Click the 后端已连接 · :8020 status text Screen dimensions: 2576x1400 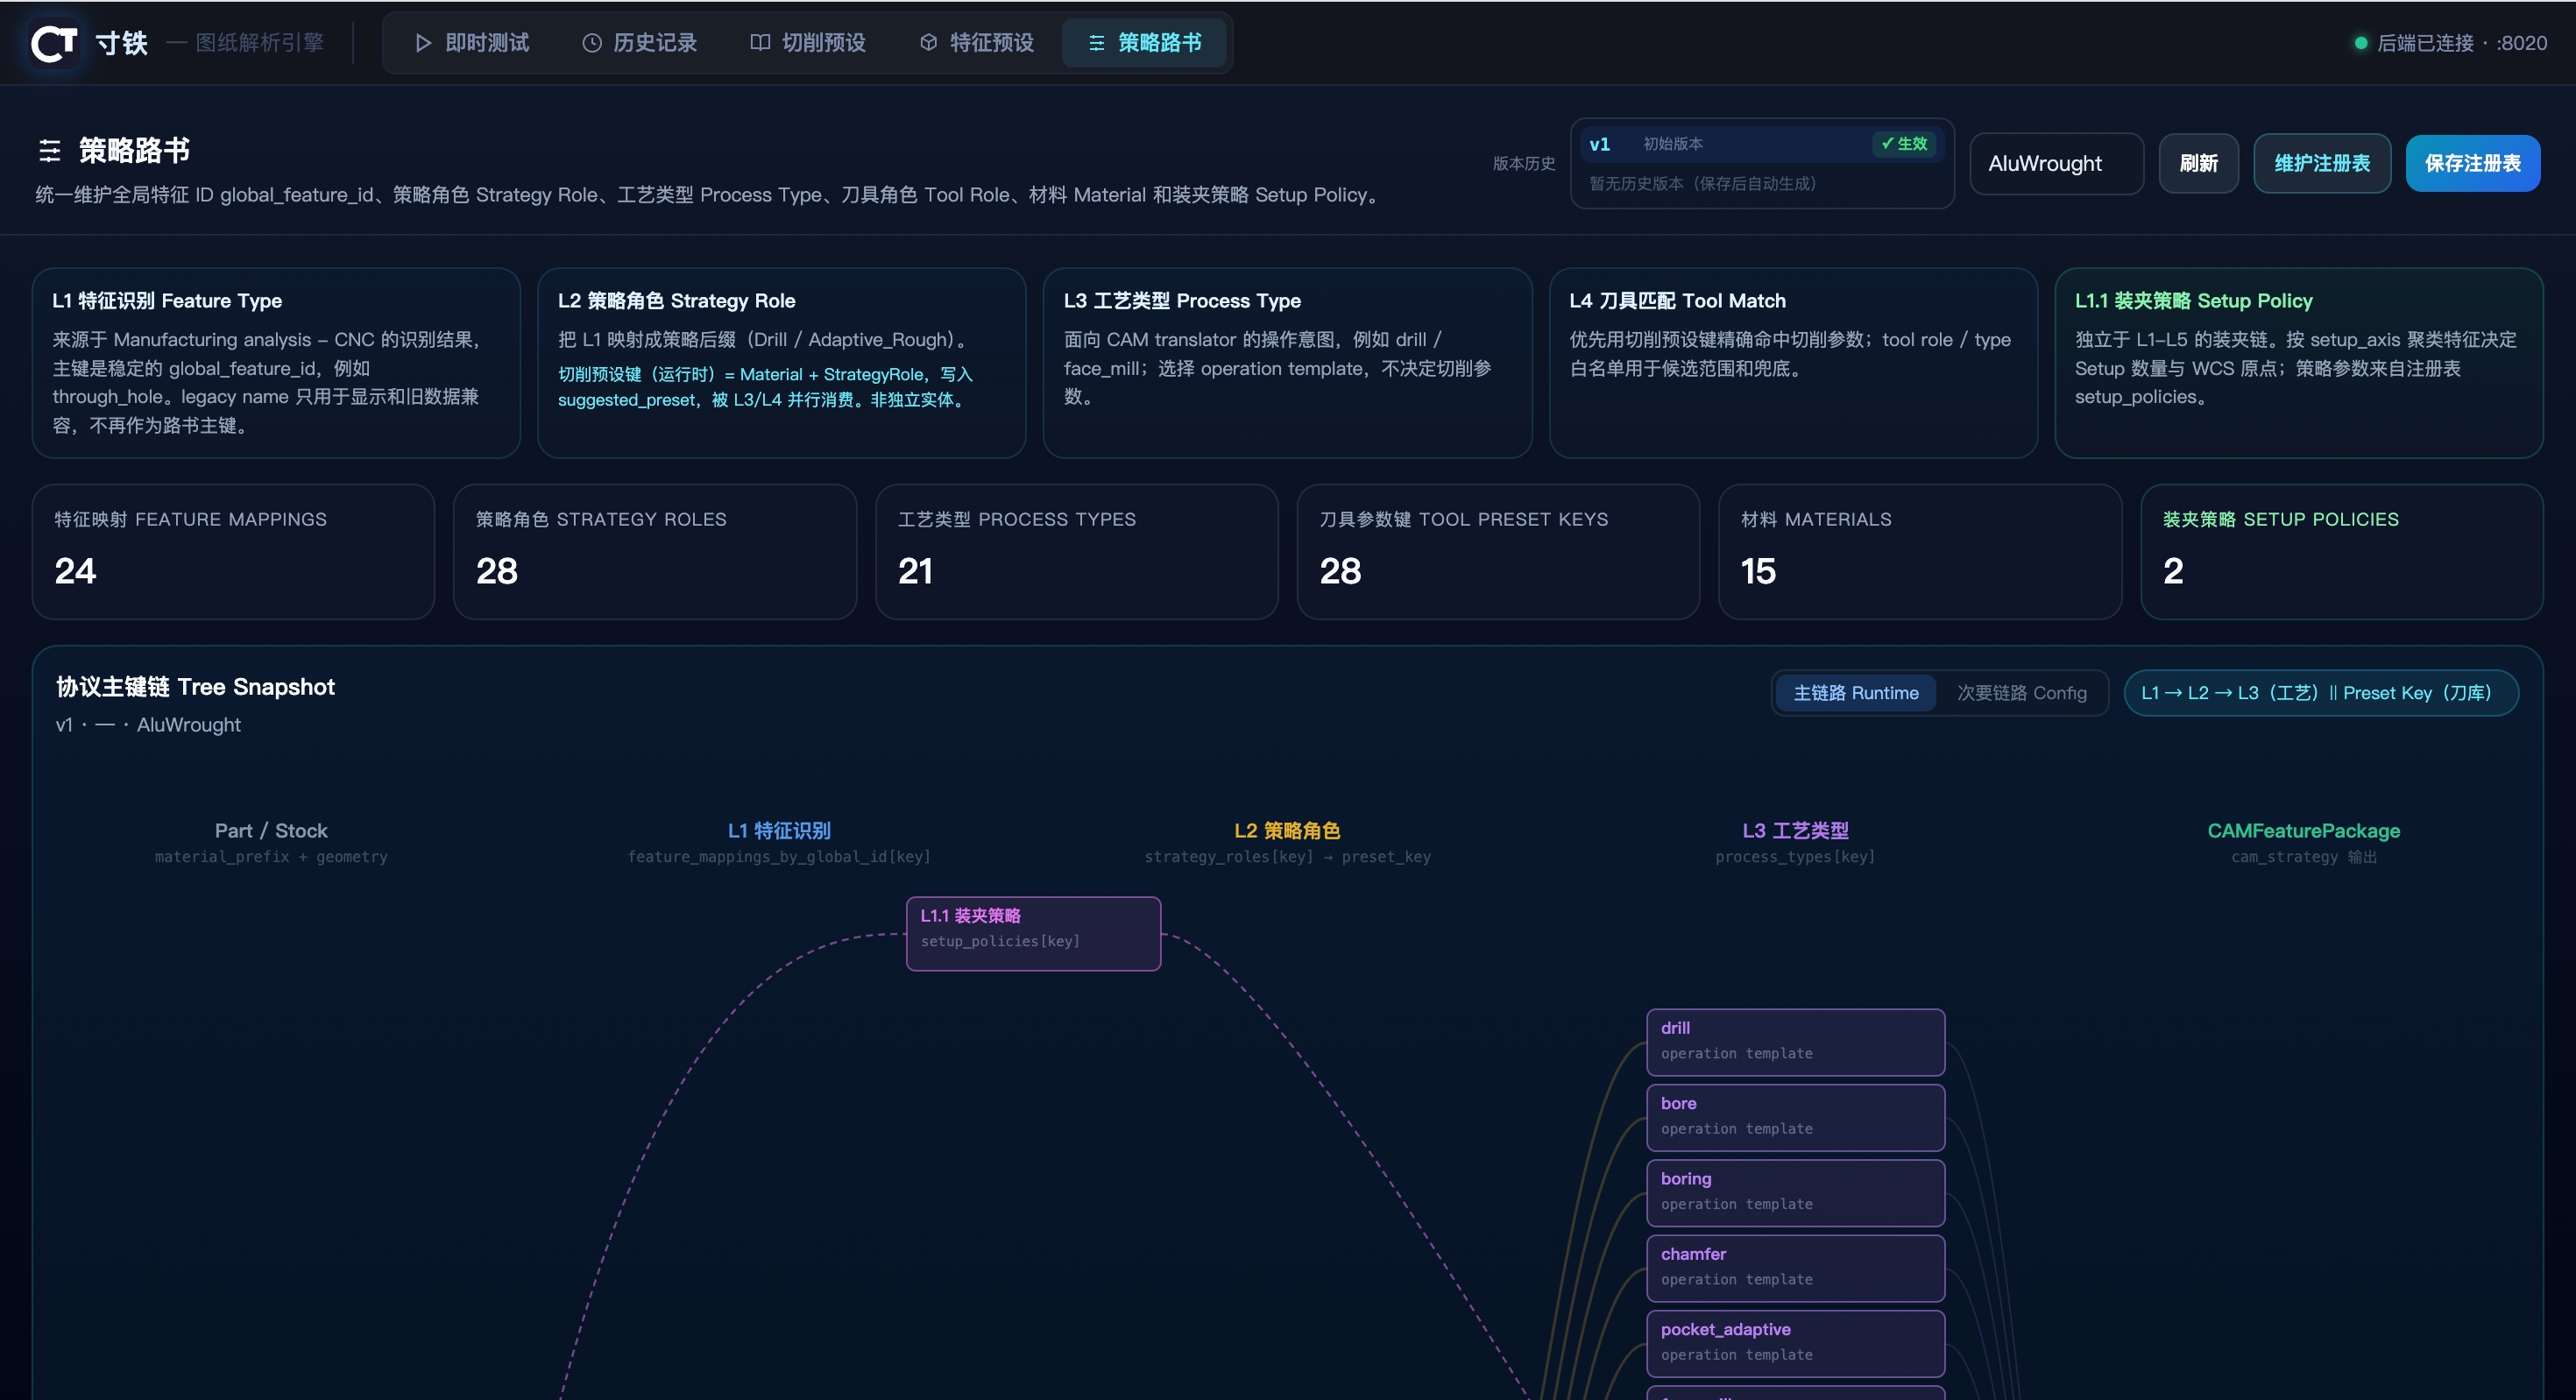coord(2461,43)
